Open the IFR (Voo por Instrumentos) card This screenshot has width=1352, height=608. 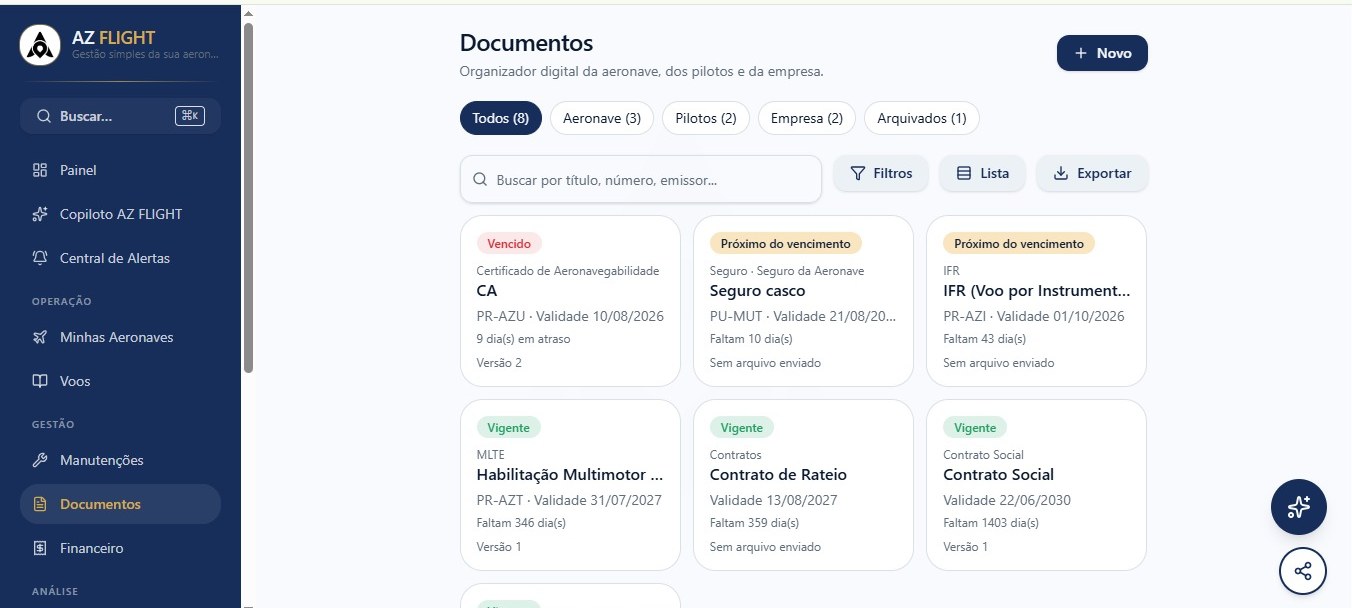click(x=1037, y=301)
